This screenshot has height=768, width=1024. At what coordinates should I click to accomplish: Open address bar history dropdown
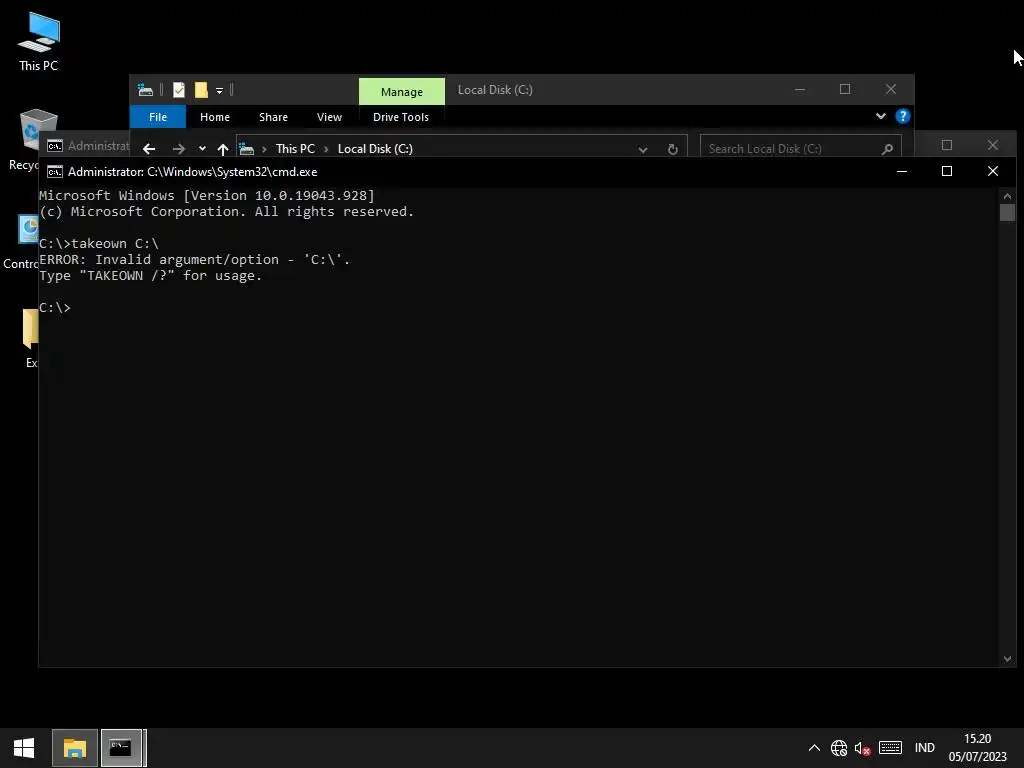coord(643,150)
